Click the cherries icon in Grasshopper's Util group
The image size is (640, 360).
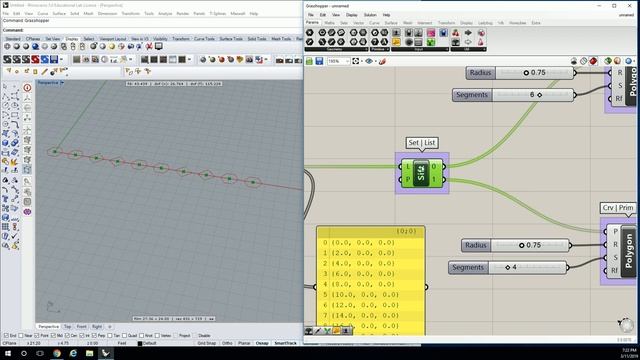(x=456, y=33)
